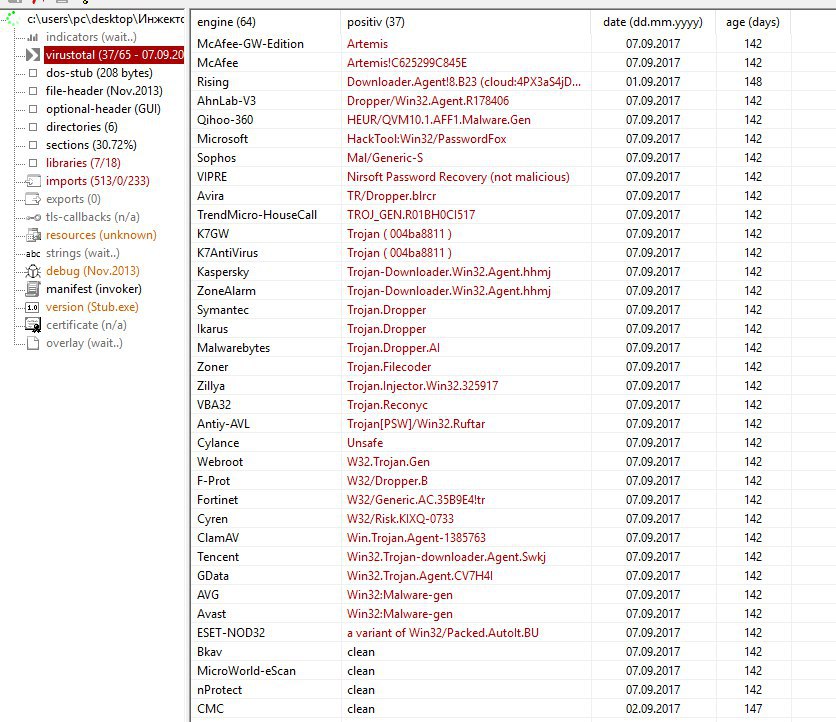Click Win32.Trojan.Agent.CV7H4I detection

[420, 576]
